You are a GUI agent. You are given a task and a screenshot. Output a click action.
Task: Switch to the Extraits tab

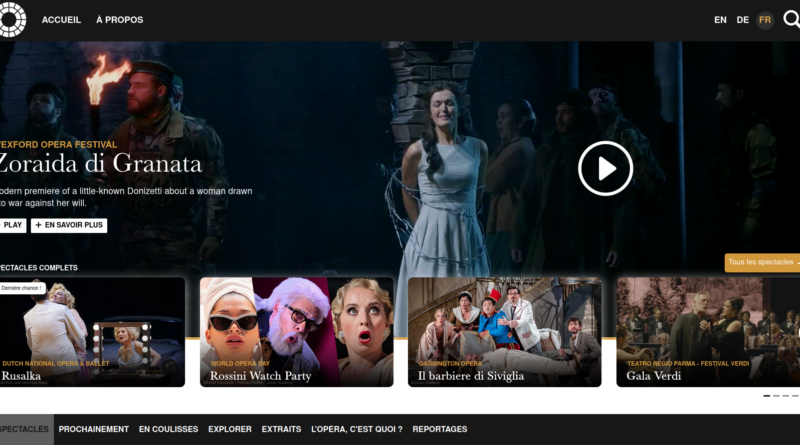tap(281, 429)
